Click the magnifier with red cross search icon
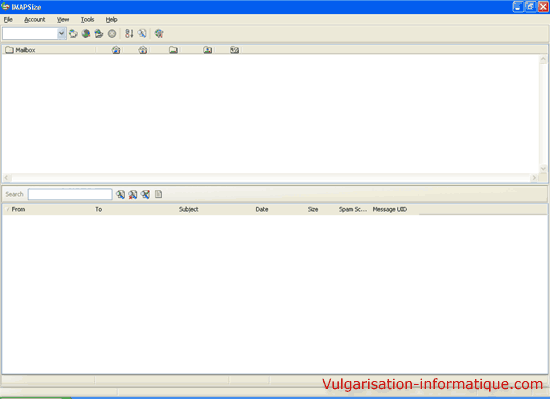Image resolution: width=550 pixels, height=399 pixels. click(x=133, y=194)
